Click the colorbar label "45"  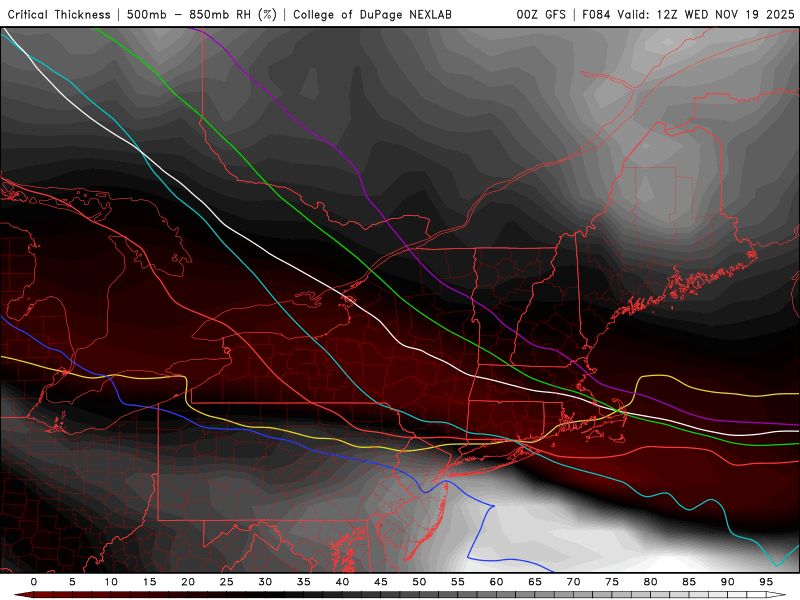click(381, 582)
